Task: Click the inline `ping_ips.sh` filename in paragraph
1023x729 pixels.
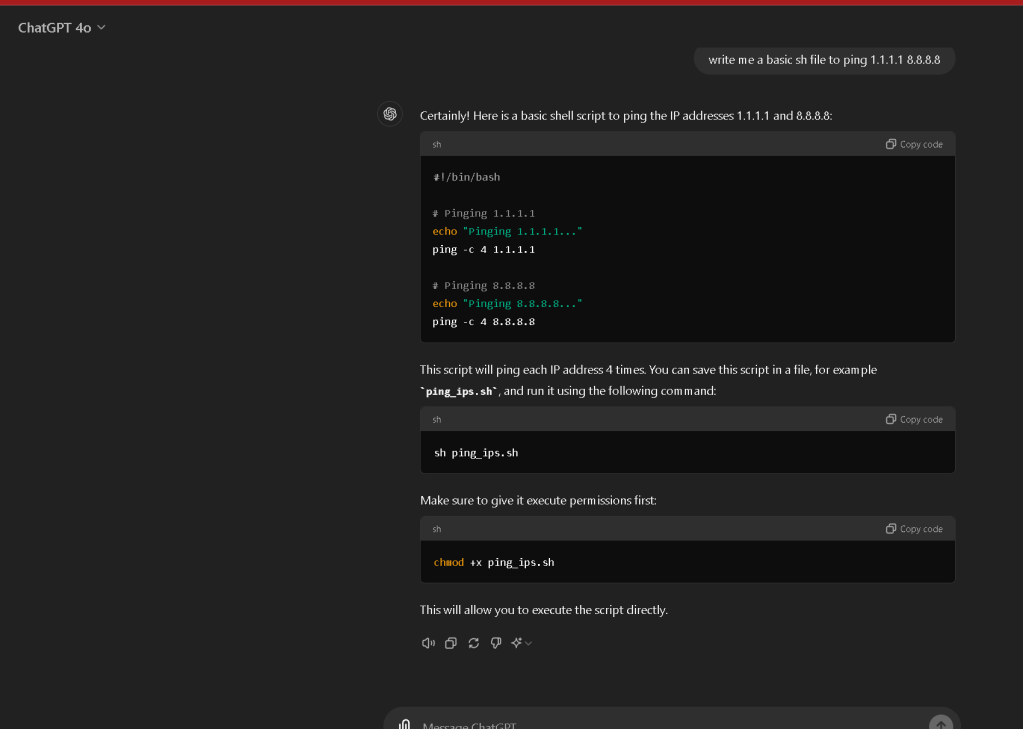Action: (x=459, y=392)
